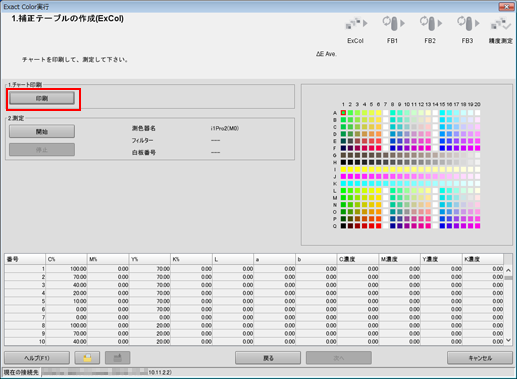Viewport: 517px width, 379px height.
Task: Click the 印刷 print chart button
Action: coord(42,98)
